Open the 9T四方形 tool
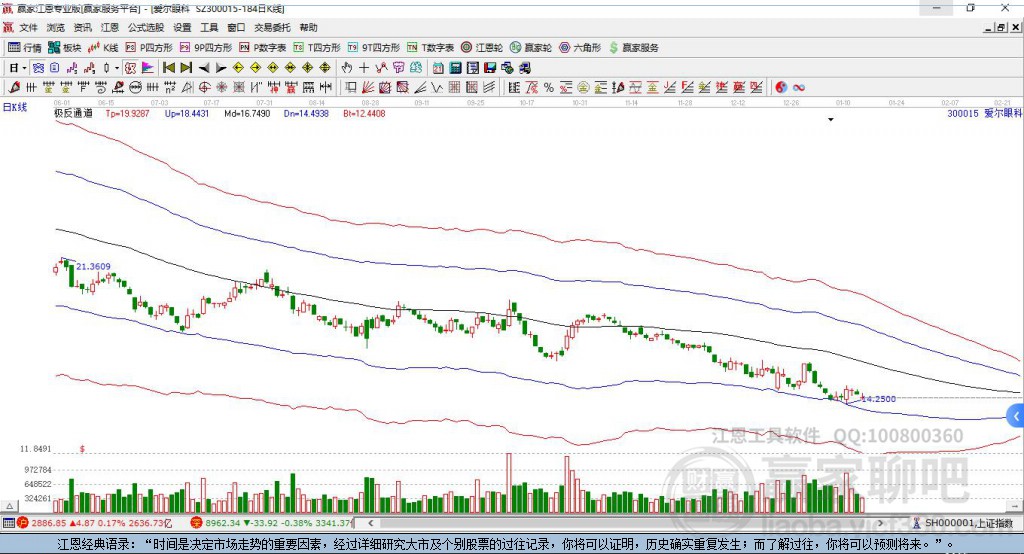Screen dimensions: 1024x554 [374, 48]
